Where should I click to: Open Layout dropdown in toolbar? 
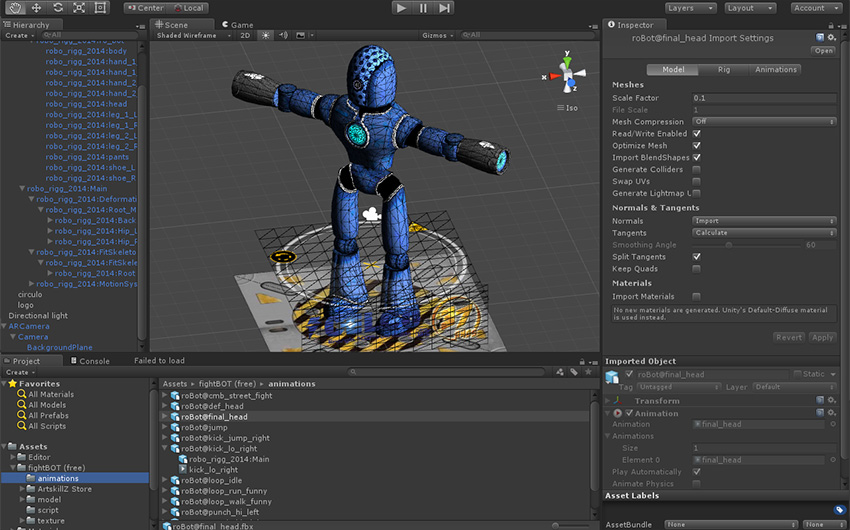tap(750, 8)
